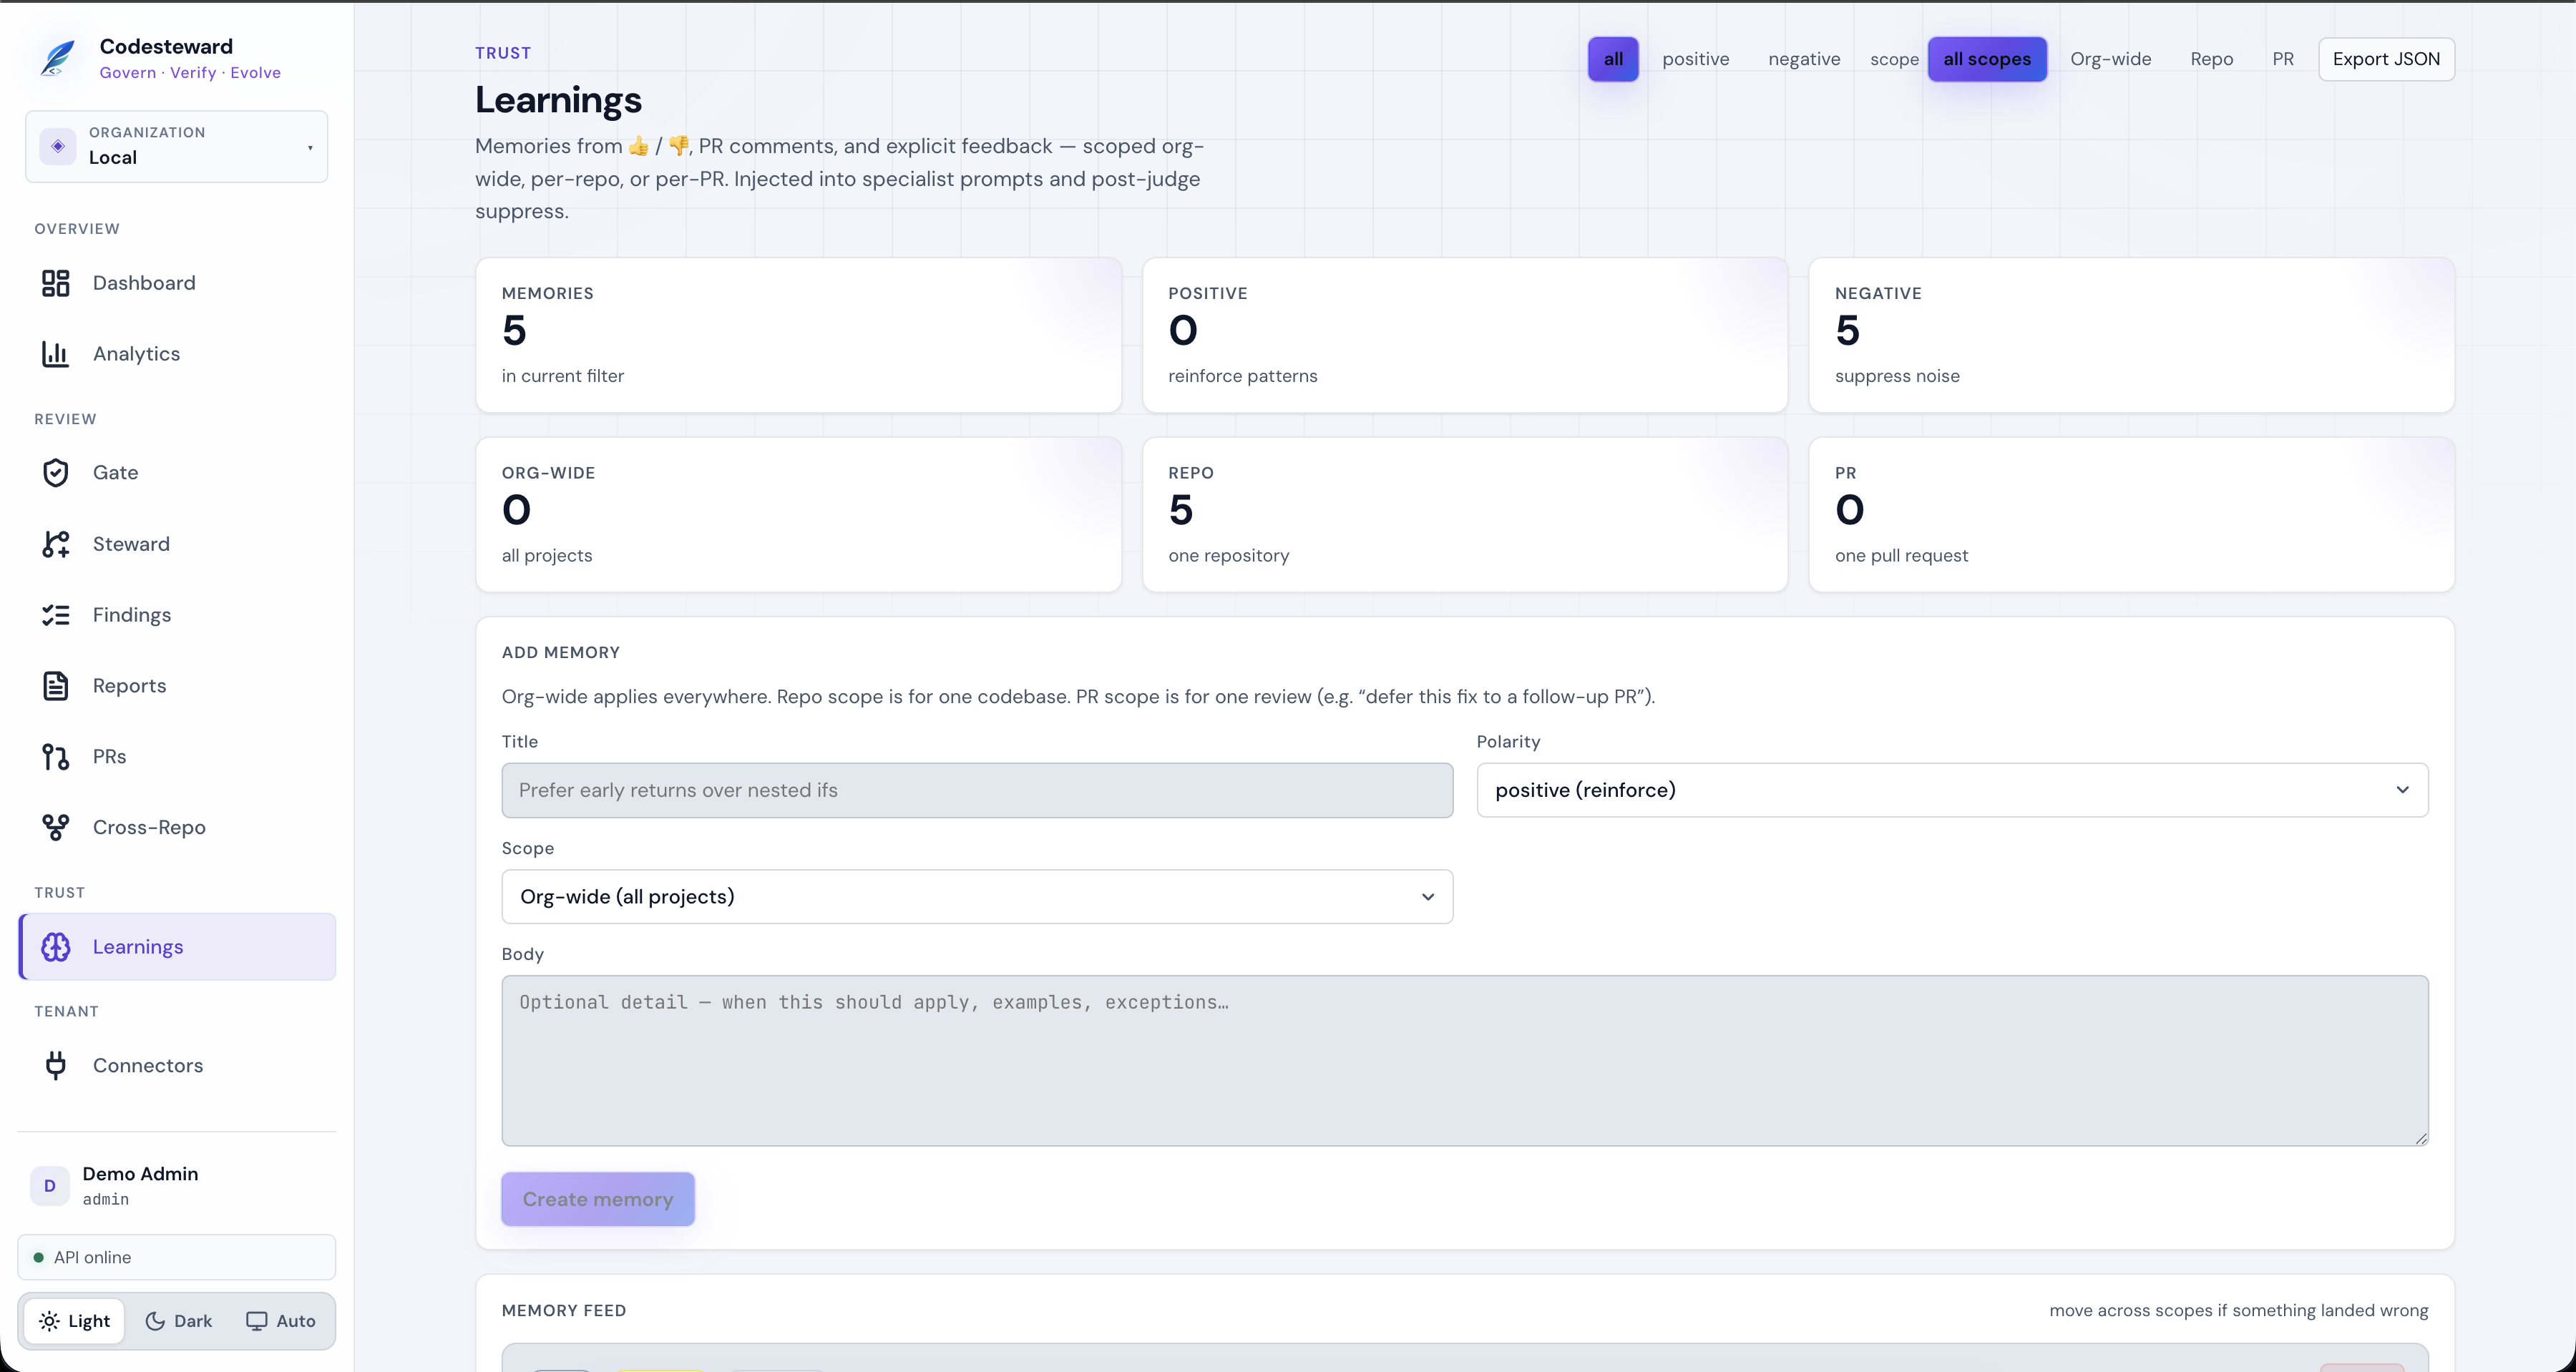Switch theme to Light mode
The width and height of the screenshot is (2576, 1372).
point(74,1321)
